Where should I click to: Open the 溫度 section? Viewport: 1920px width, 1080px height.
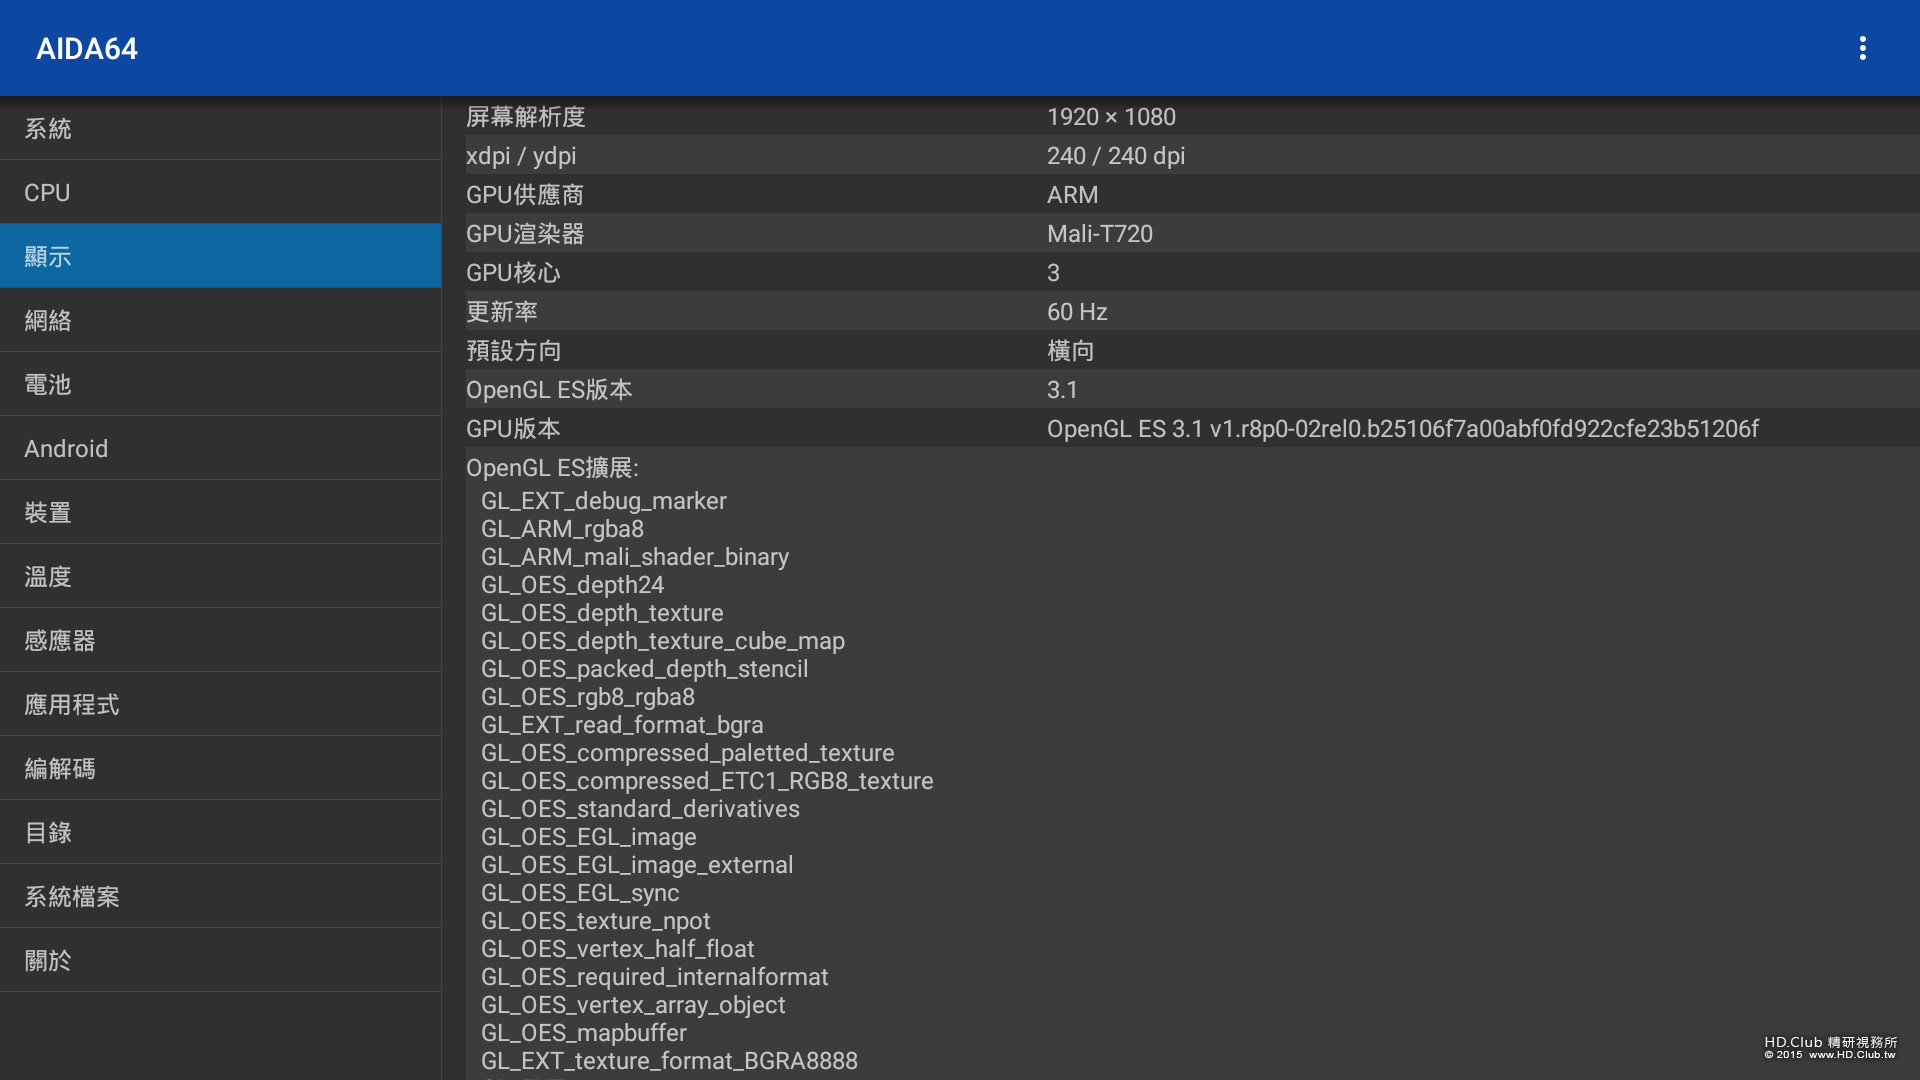[220, 576]
